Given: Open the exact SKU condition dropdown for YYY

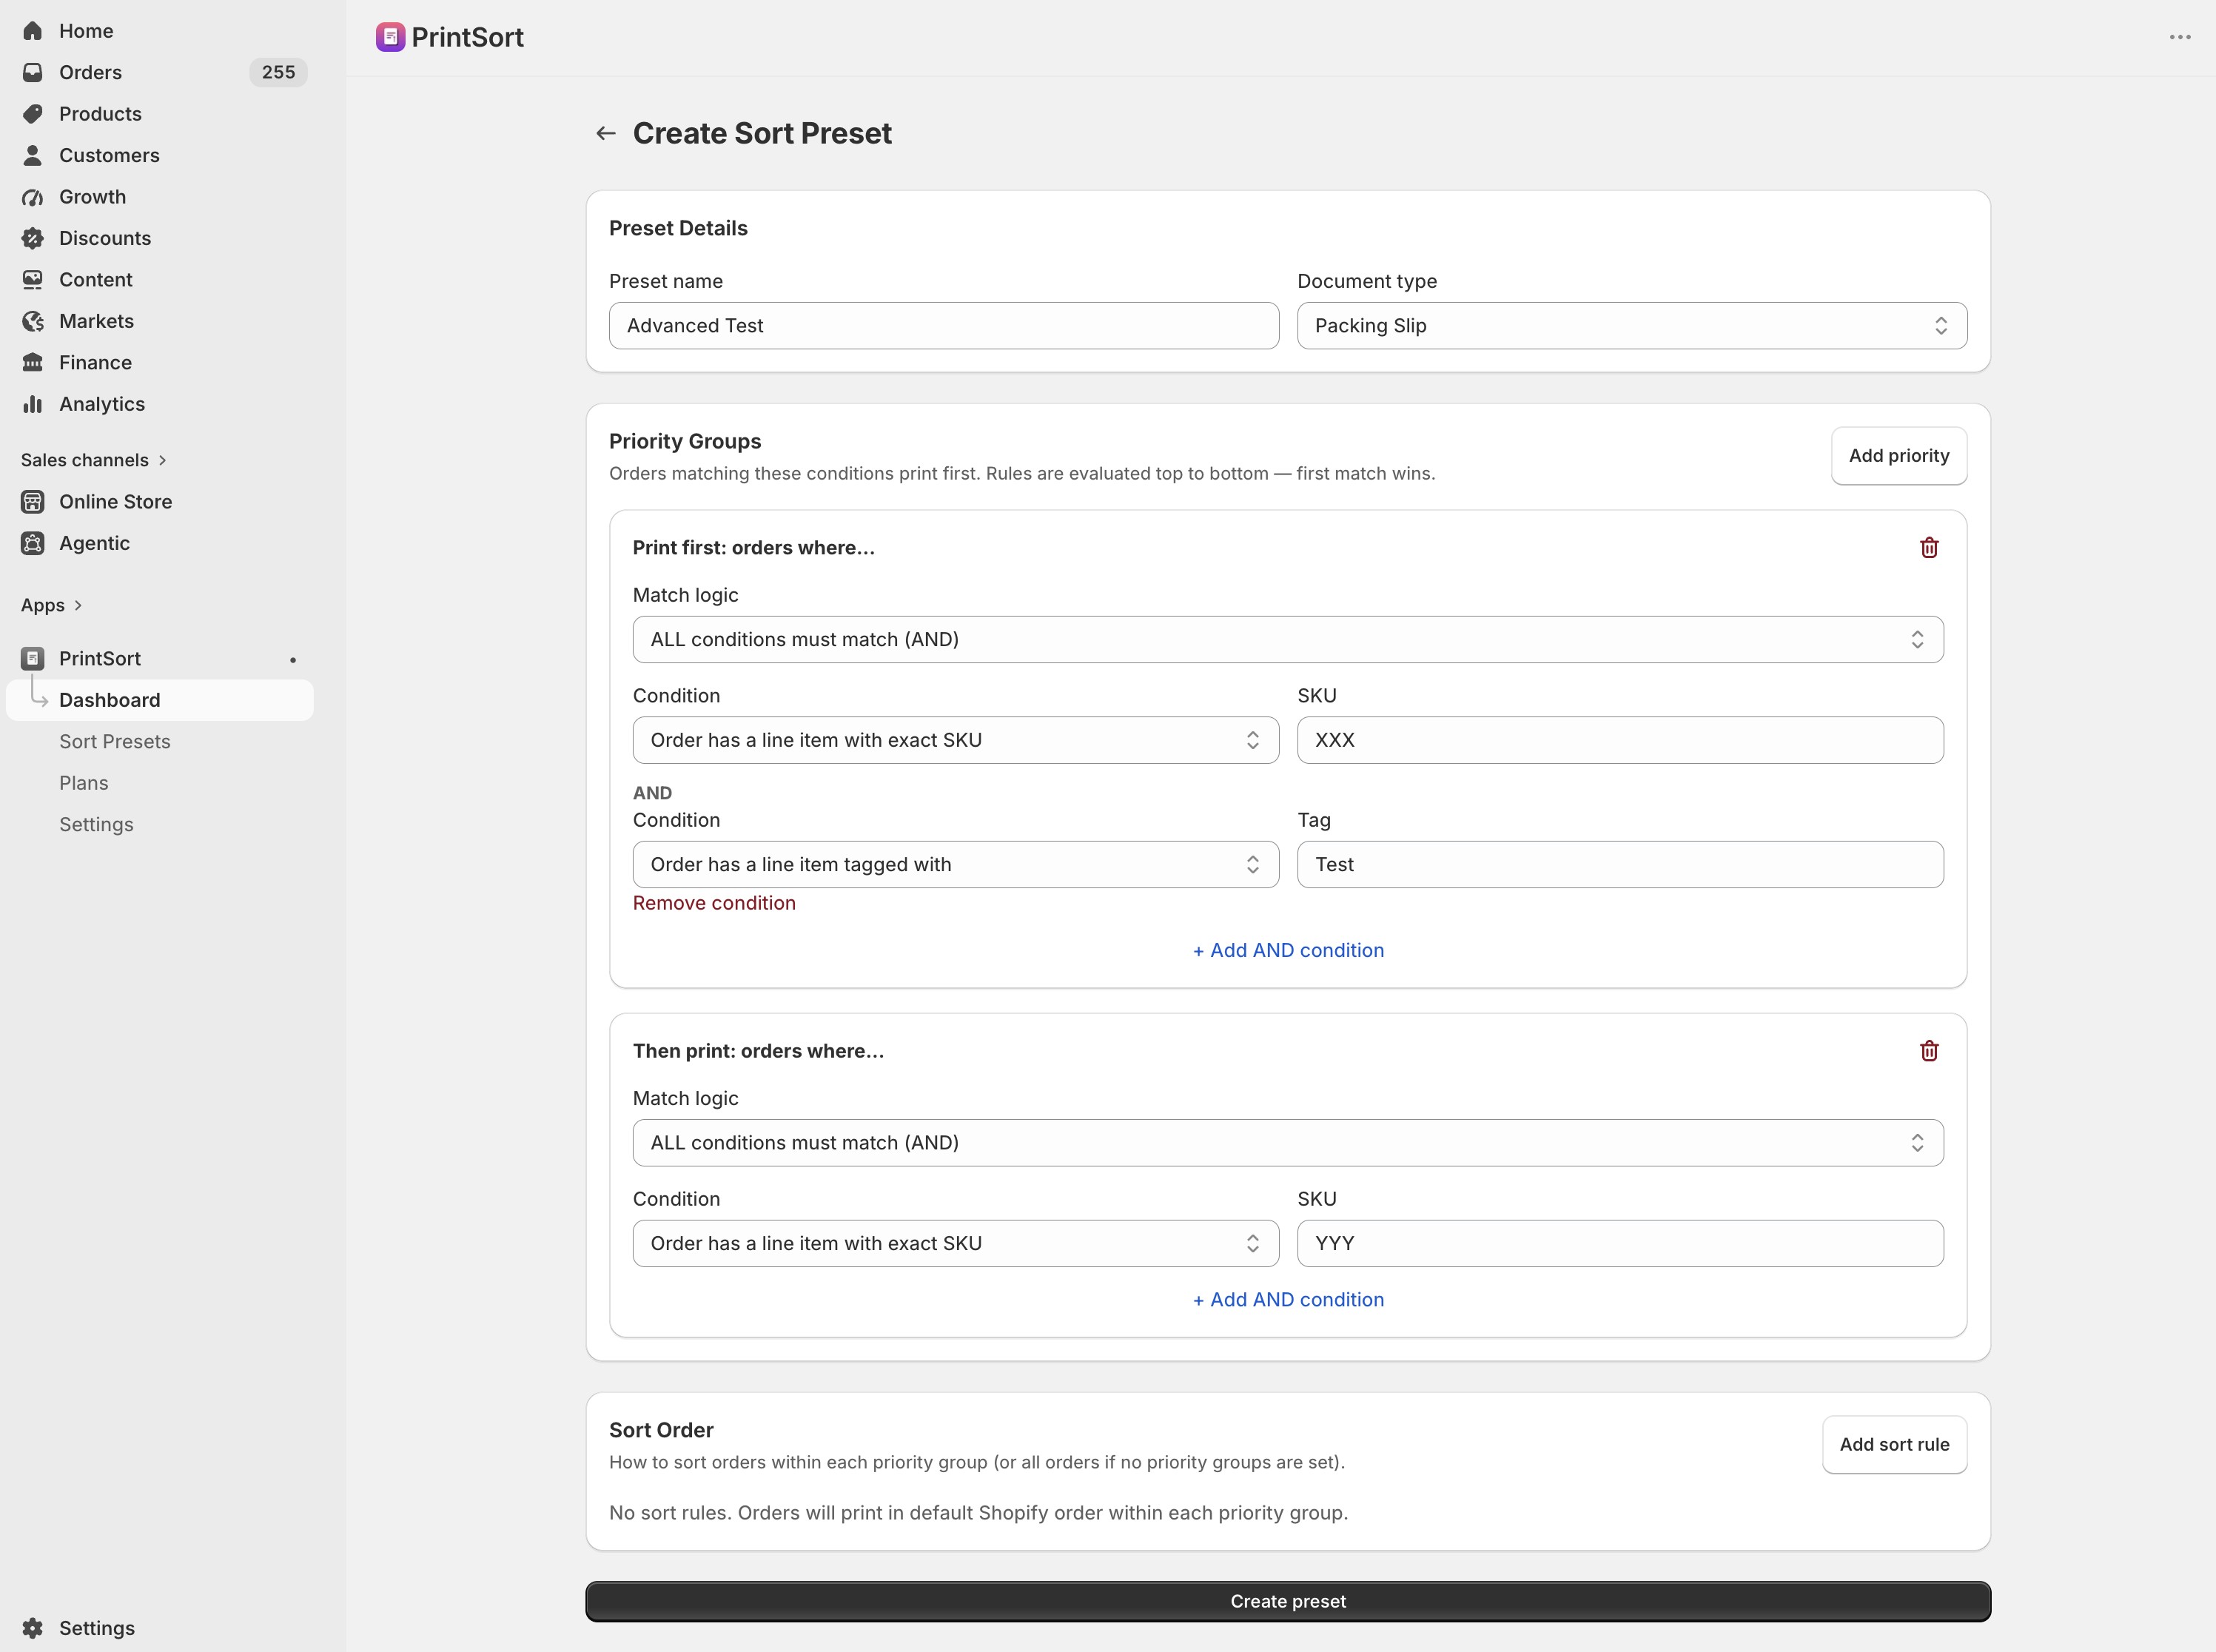Looking at the screenshot, I should click(x=956, y=1243).
